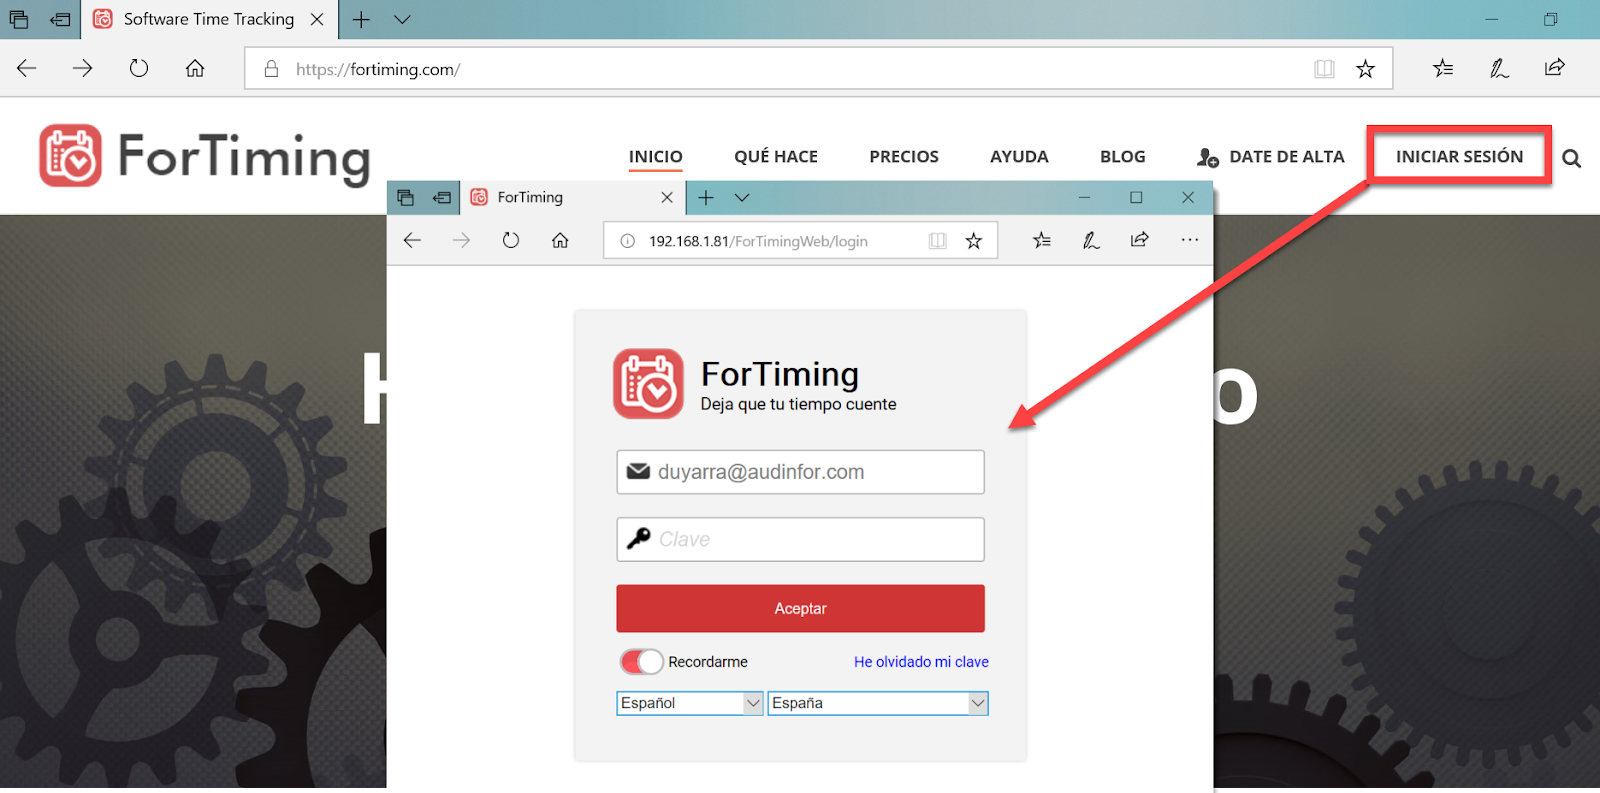Click the ForTiming logo in login card
The image size is (1600, 793).
tap(648, 383)
